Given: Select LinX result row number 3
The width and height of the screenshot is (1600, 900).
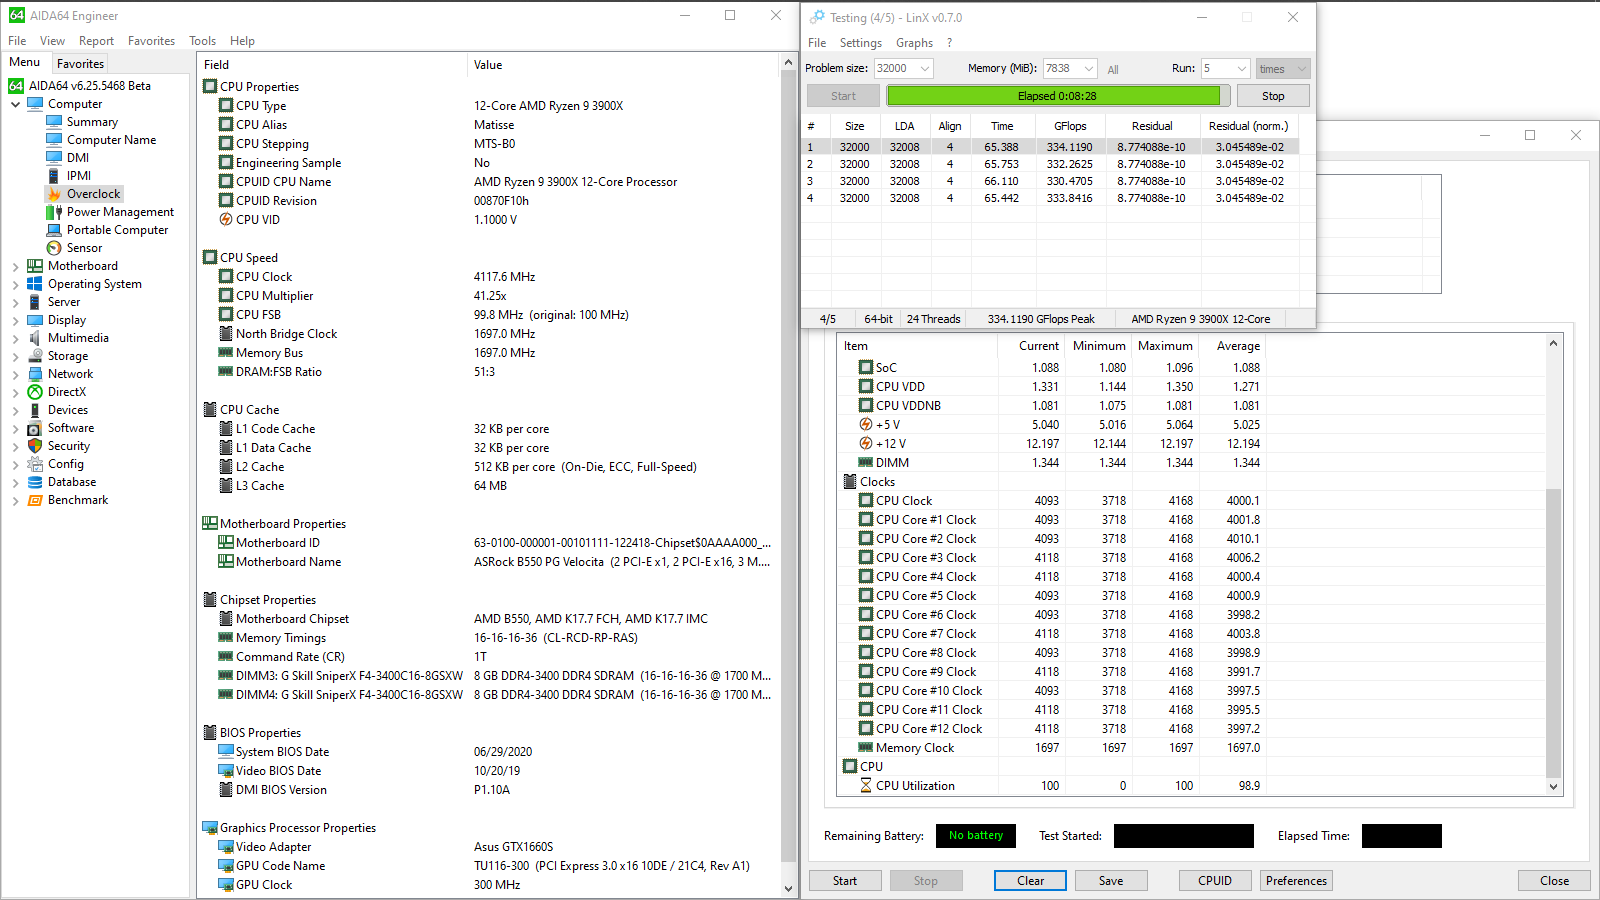Looking at the screenshot, I should click(1050, 181).
